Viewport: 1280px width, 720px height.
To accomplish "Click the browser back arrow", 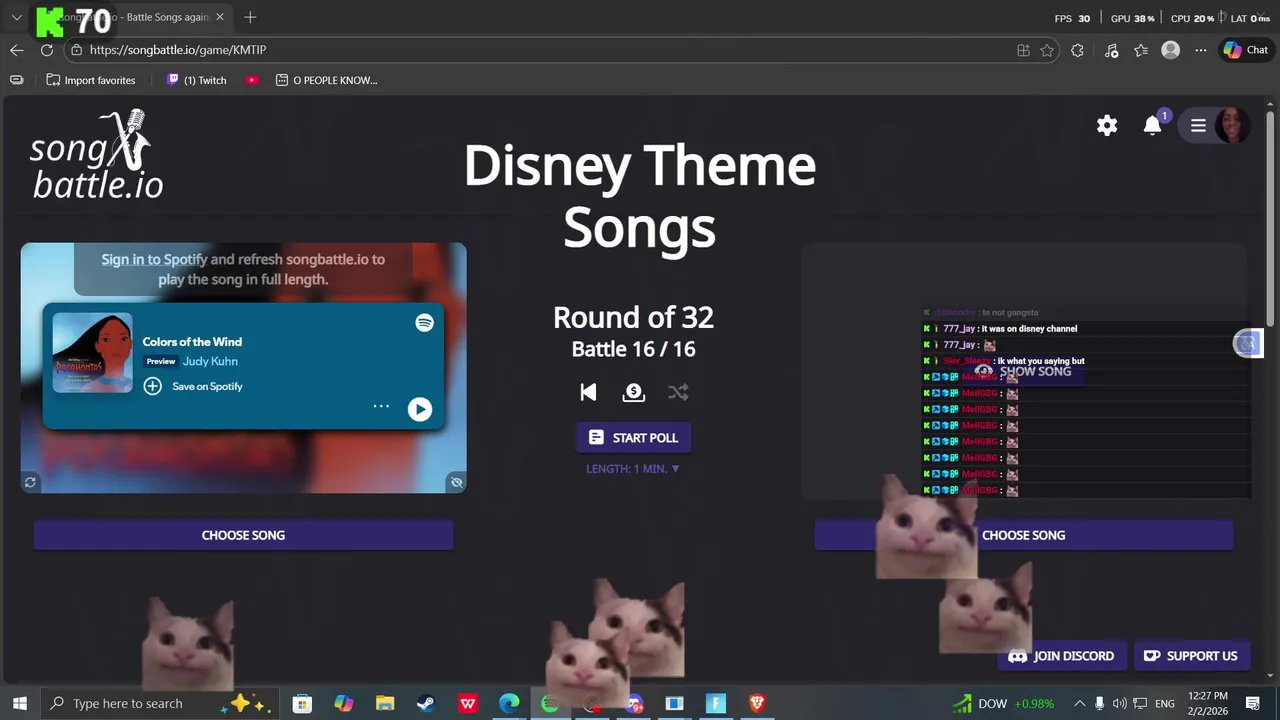I will 17,50.
